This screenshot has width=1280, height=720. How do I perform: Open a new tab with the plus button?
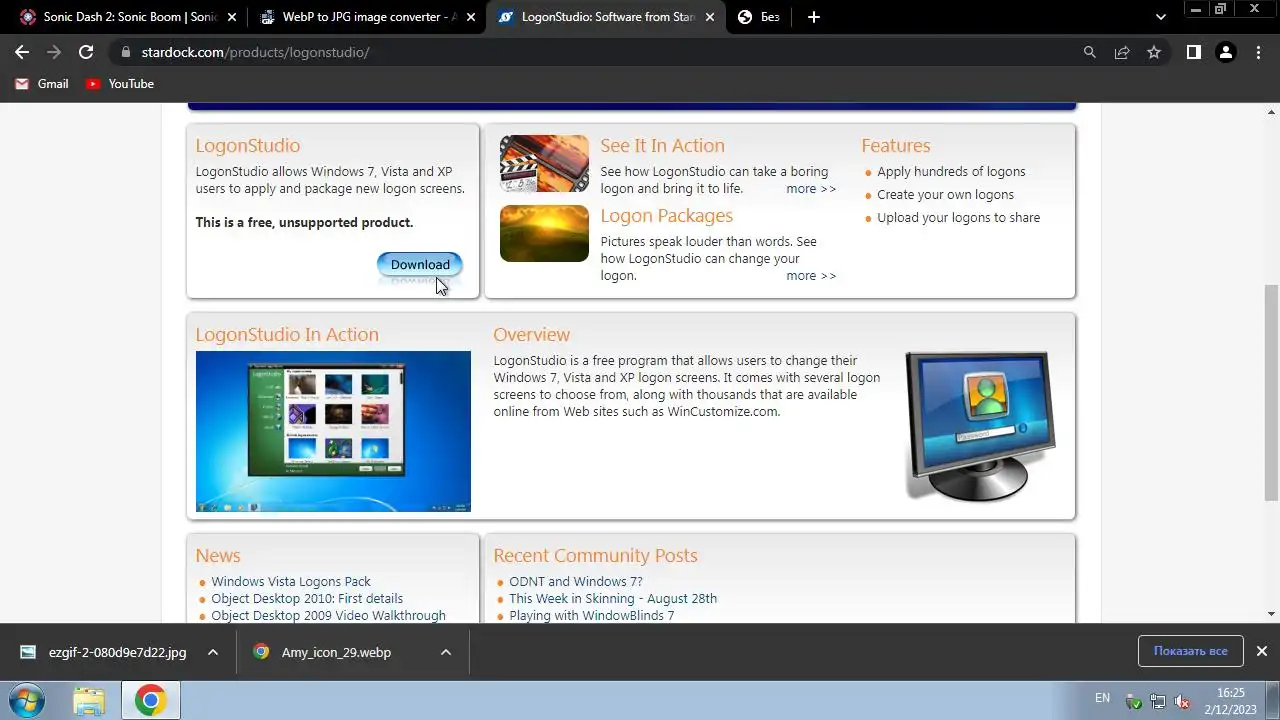click(814, 17)
